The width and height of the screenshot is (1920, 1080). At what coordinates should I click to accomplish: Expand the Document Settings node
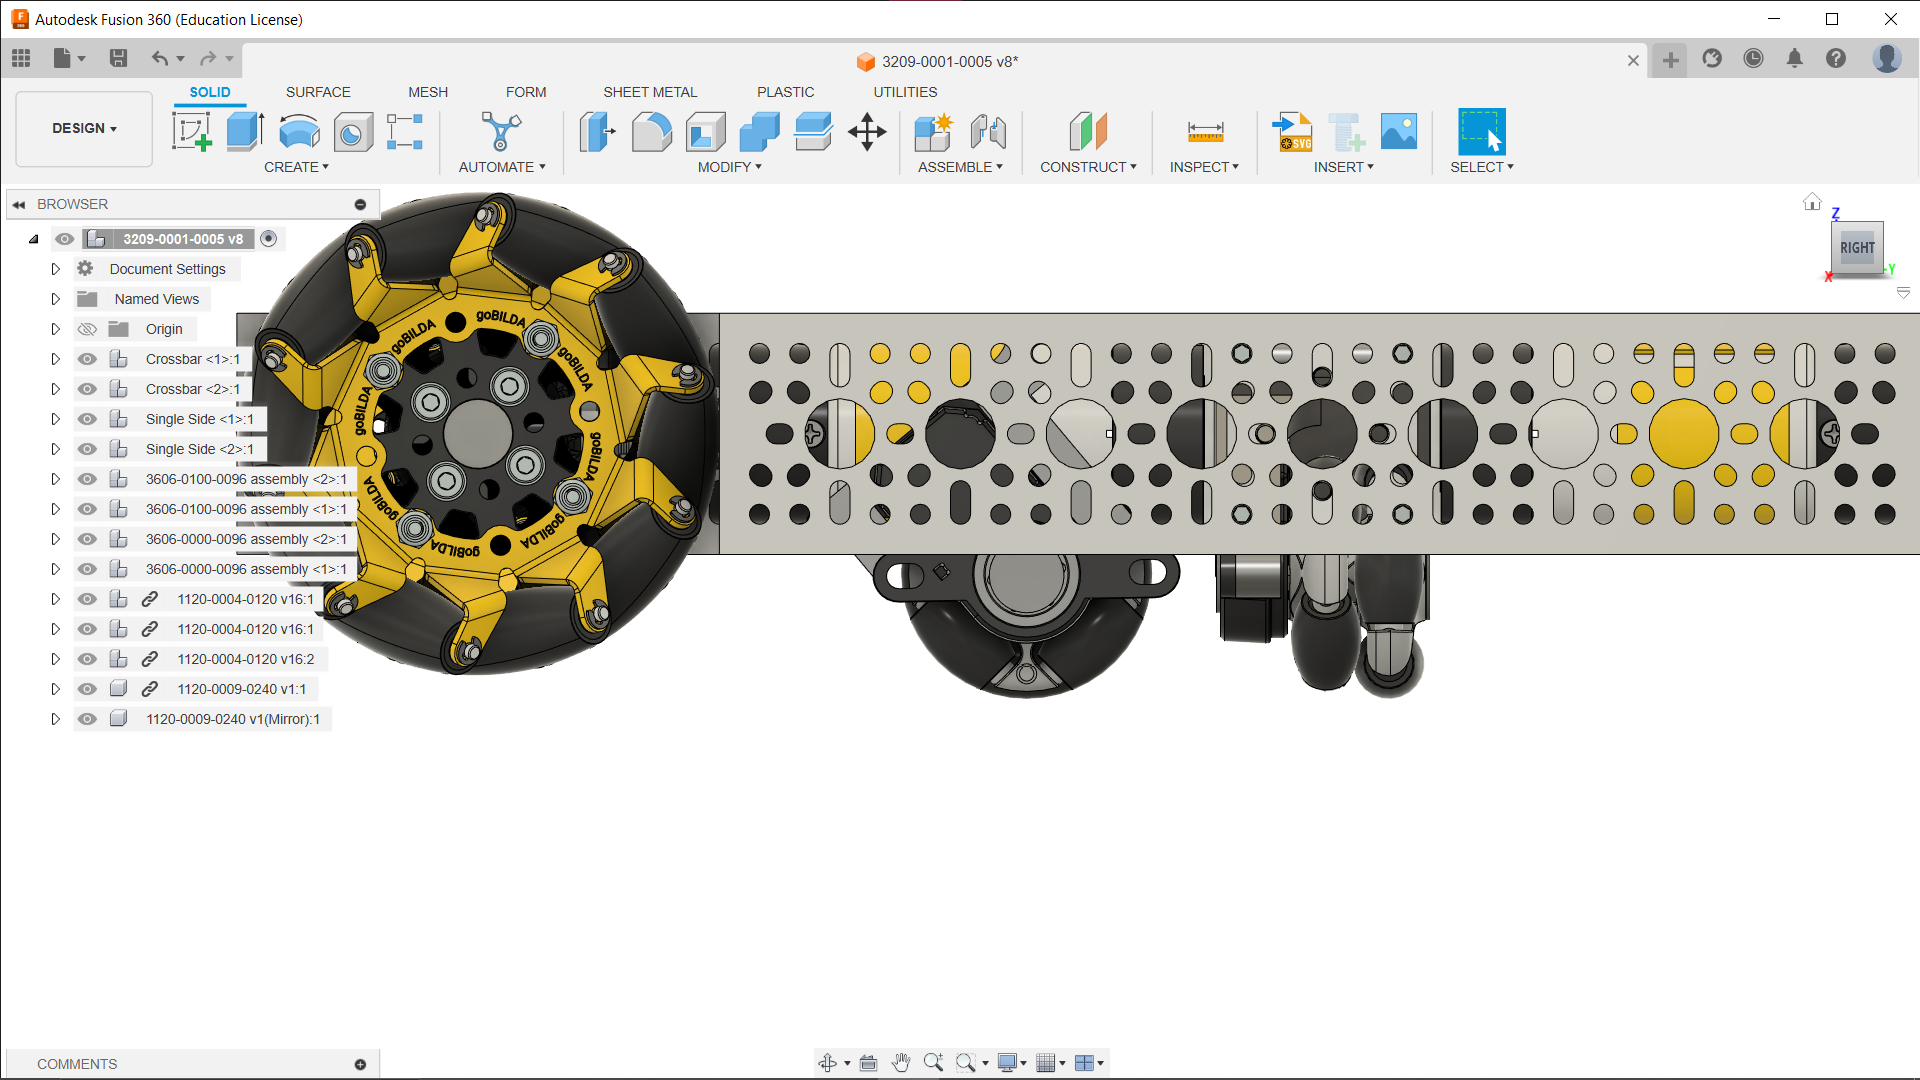(56, 269)
